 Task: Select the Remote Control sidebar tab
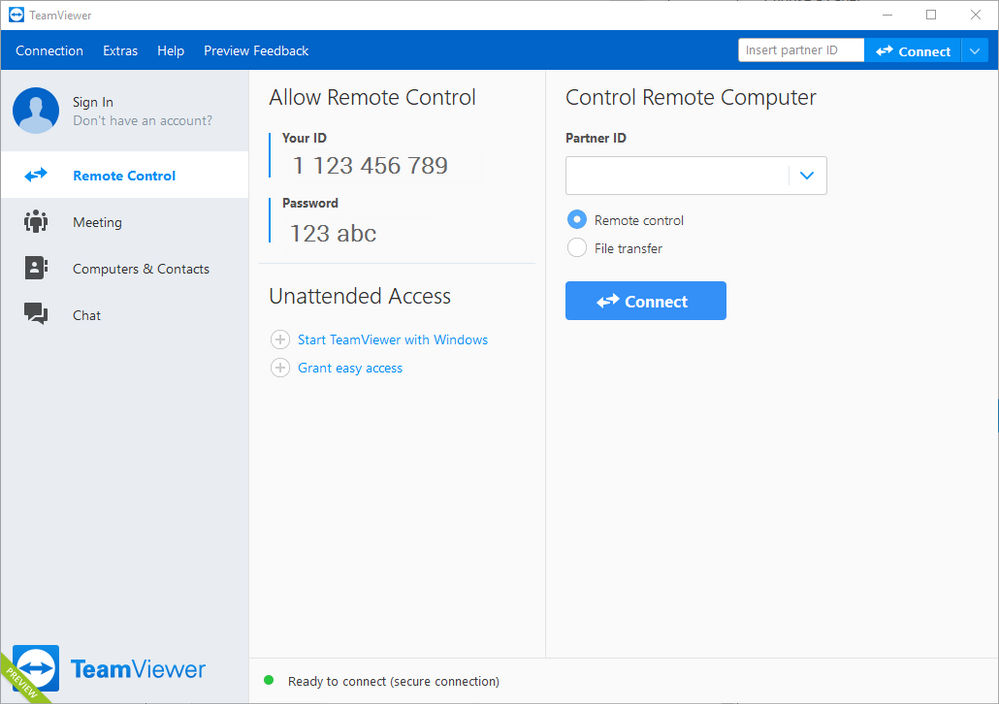[125, 175]
